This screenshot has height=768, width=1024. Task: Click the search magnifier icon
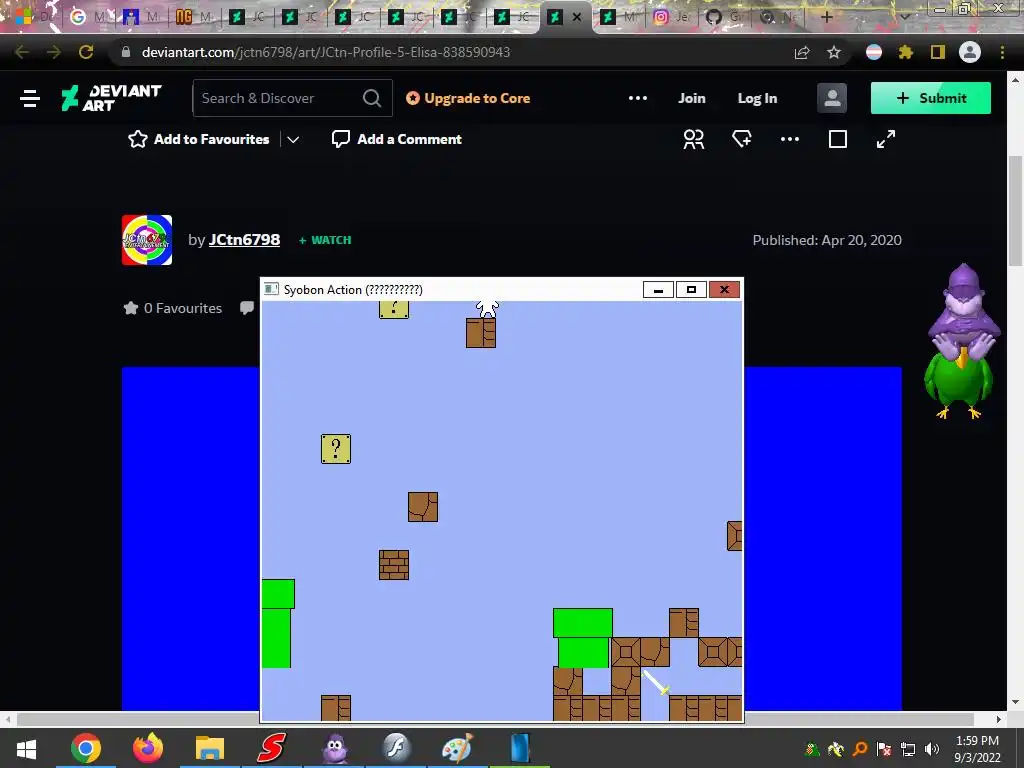(372, 98)
